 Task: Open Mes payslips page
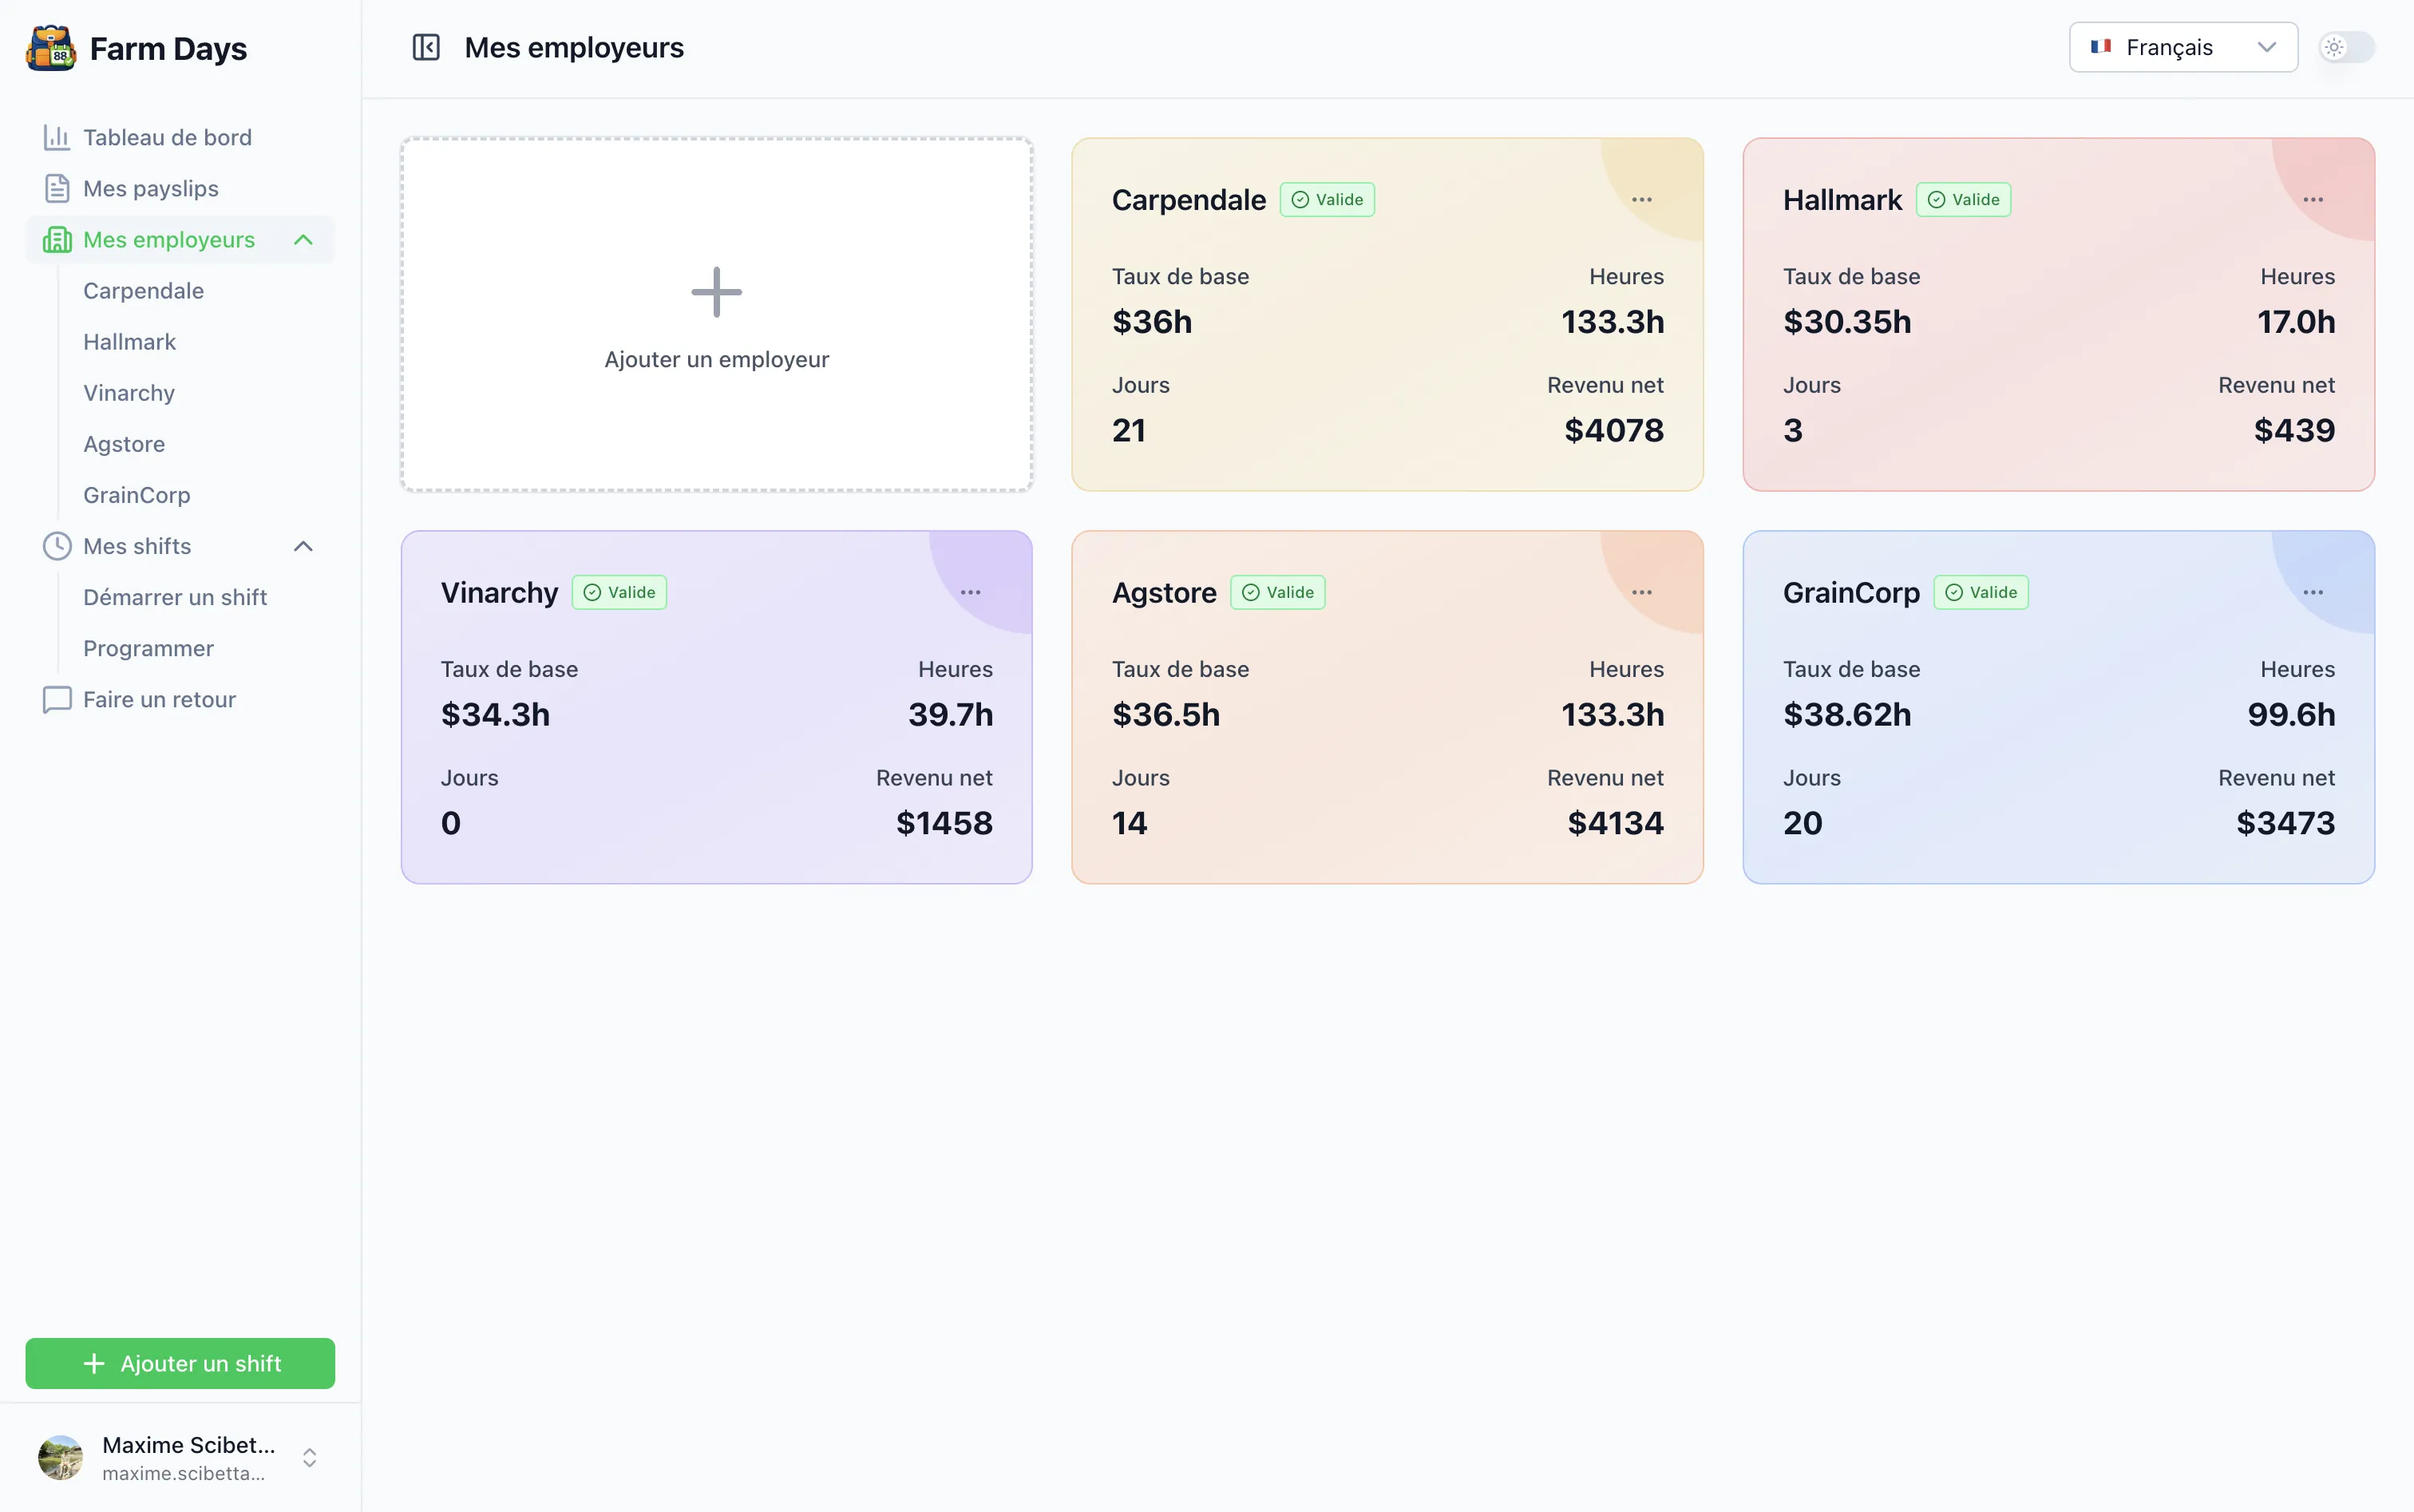pyautogui.click(x=150, y=188)
